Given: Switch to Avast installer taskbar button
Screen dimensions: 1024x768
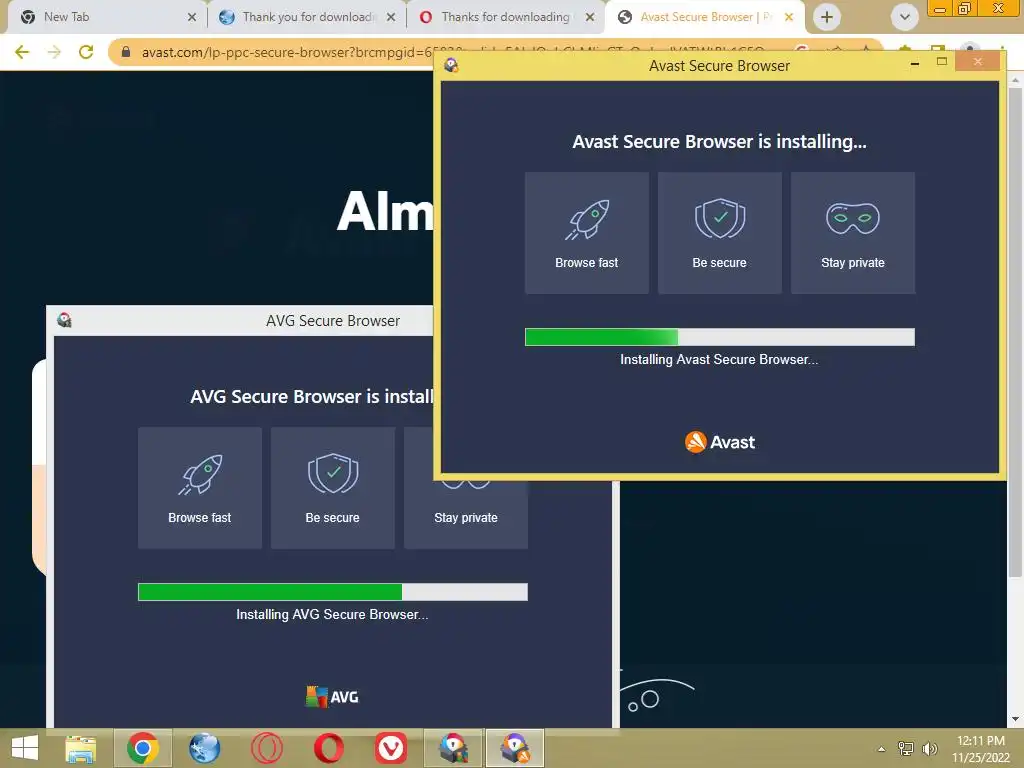Looking at the screenshot, I should point(515,748).
